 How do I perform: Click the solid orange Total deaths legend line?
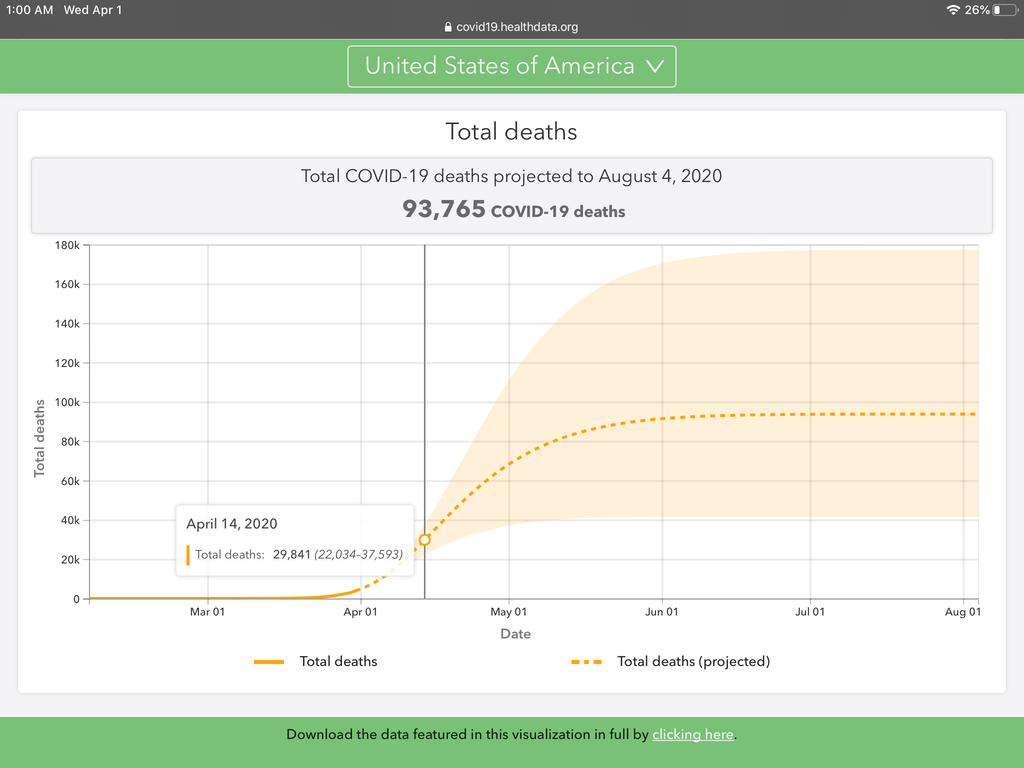[270, 661]
